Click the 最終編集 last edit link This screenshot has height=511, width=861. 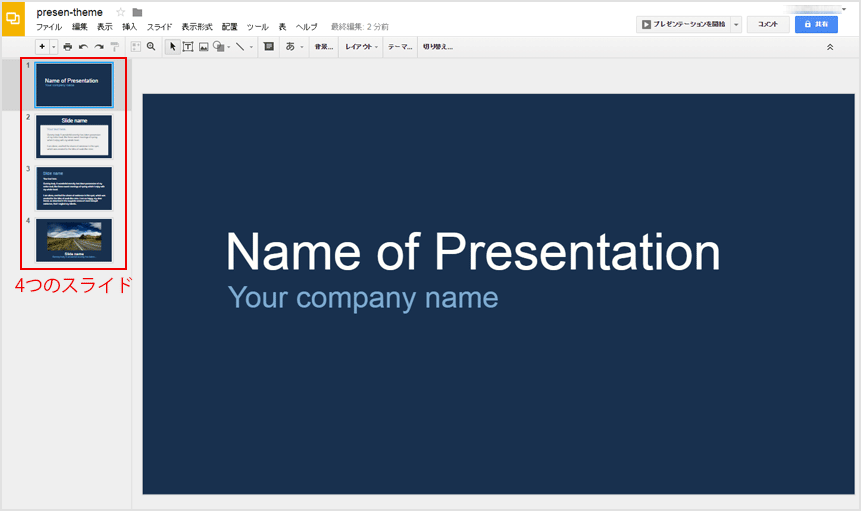[360, 26]
